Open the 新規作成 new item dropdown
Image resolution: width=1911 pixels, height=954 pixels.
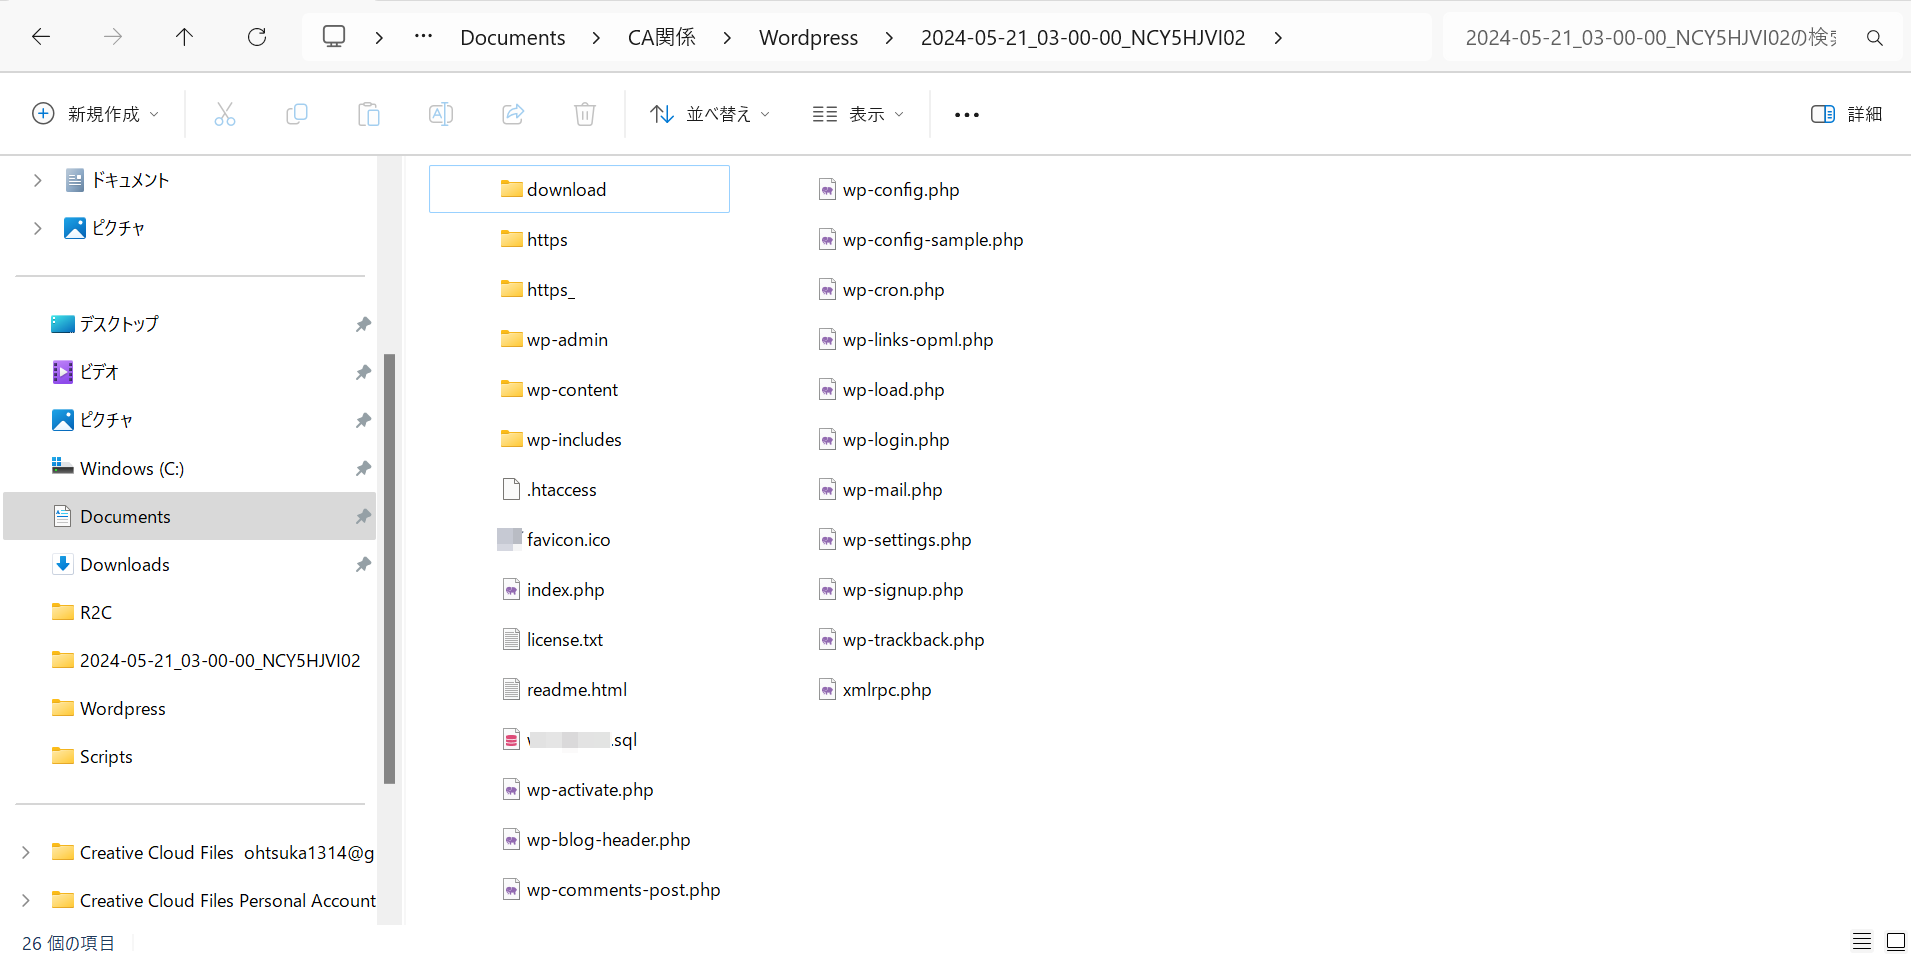tap(96, 114)
